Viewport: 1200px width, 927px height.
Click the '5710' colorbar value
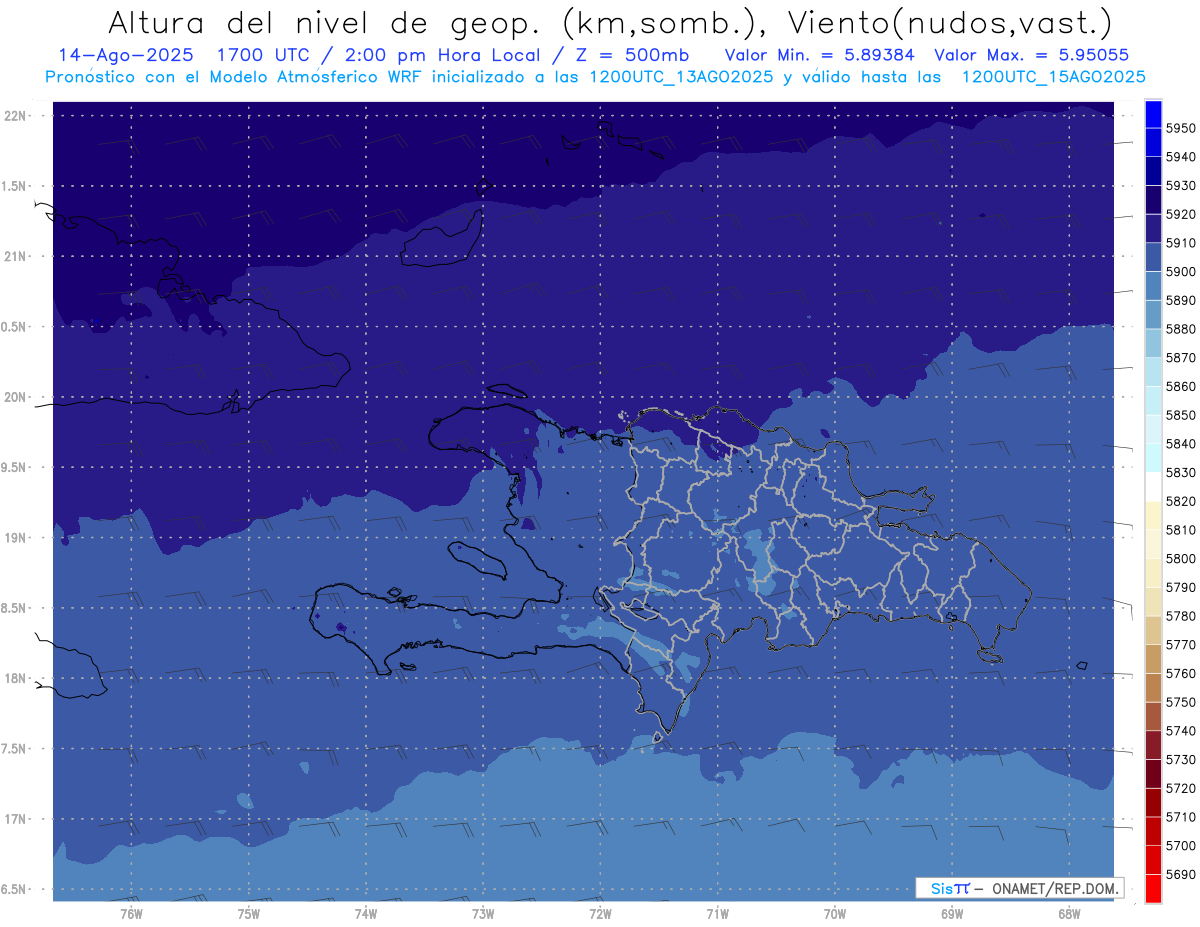tap(1180, 816)
